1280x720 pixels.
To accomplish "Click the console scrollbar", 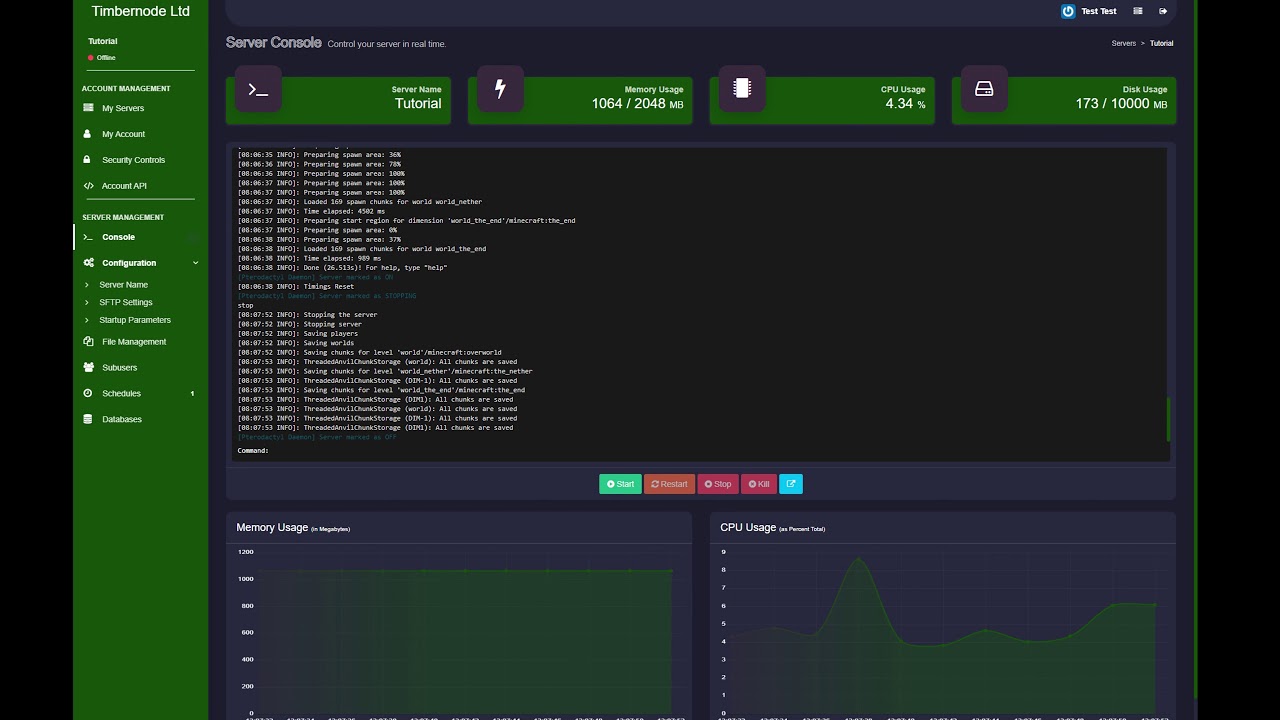I will tap(1168, 419).
